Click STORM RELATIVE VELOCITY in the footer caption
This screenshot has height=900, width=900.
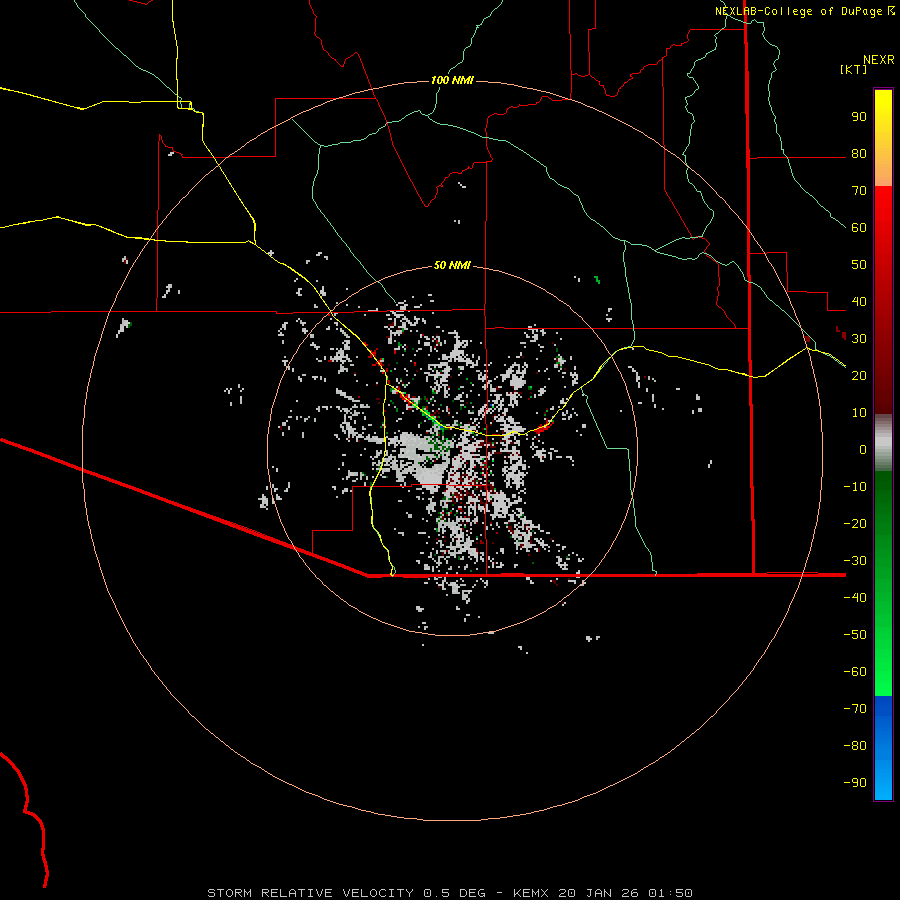coord(310,893)
